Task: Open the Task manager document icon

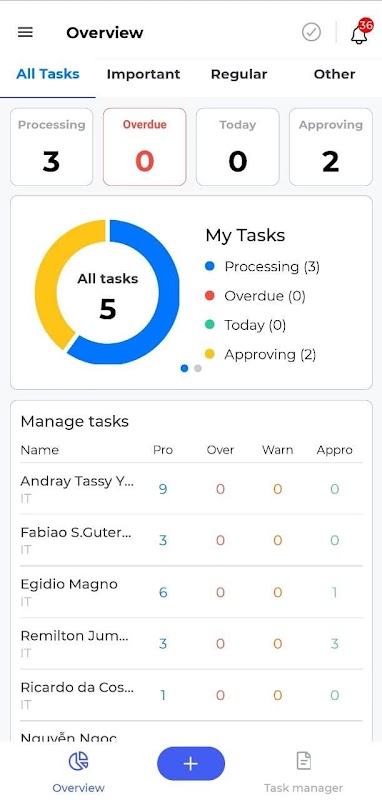Action: click(303, 762)
